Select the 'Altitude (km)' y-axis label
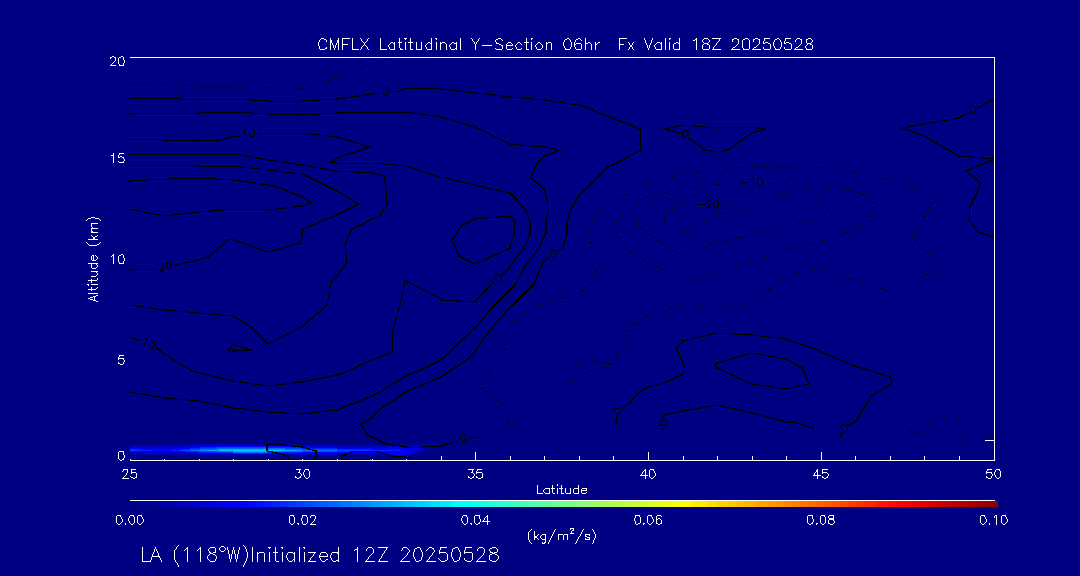This screenshot has width=1080, height=576. tap(93, 258)
